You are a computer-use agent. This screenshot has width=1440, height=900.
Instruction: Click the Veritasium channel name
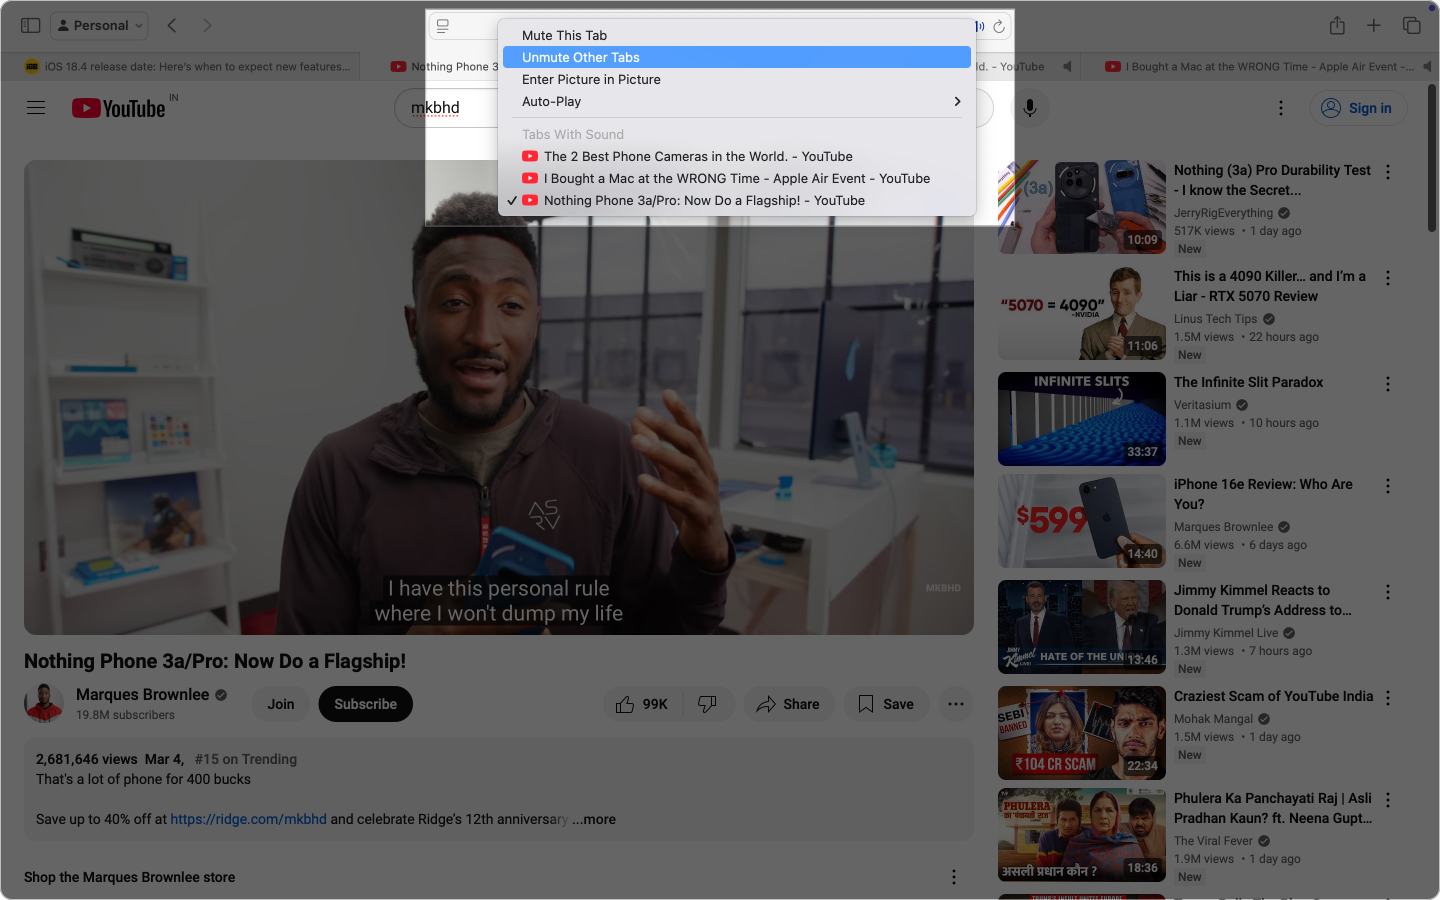[x=1203, y=405]
